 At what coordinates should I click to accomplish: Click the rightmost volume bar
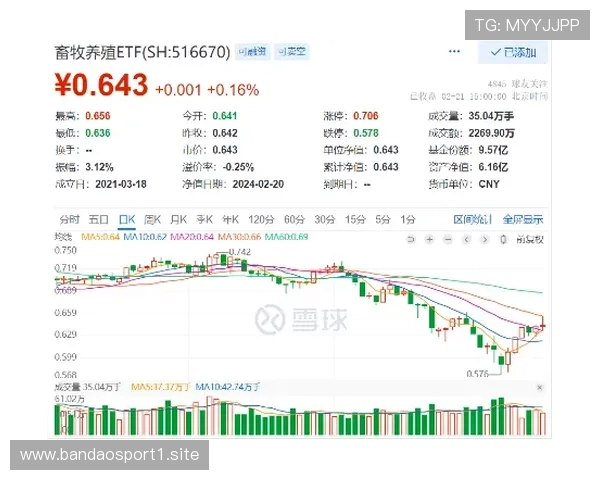tap(543, 423)
